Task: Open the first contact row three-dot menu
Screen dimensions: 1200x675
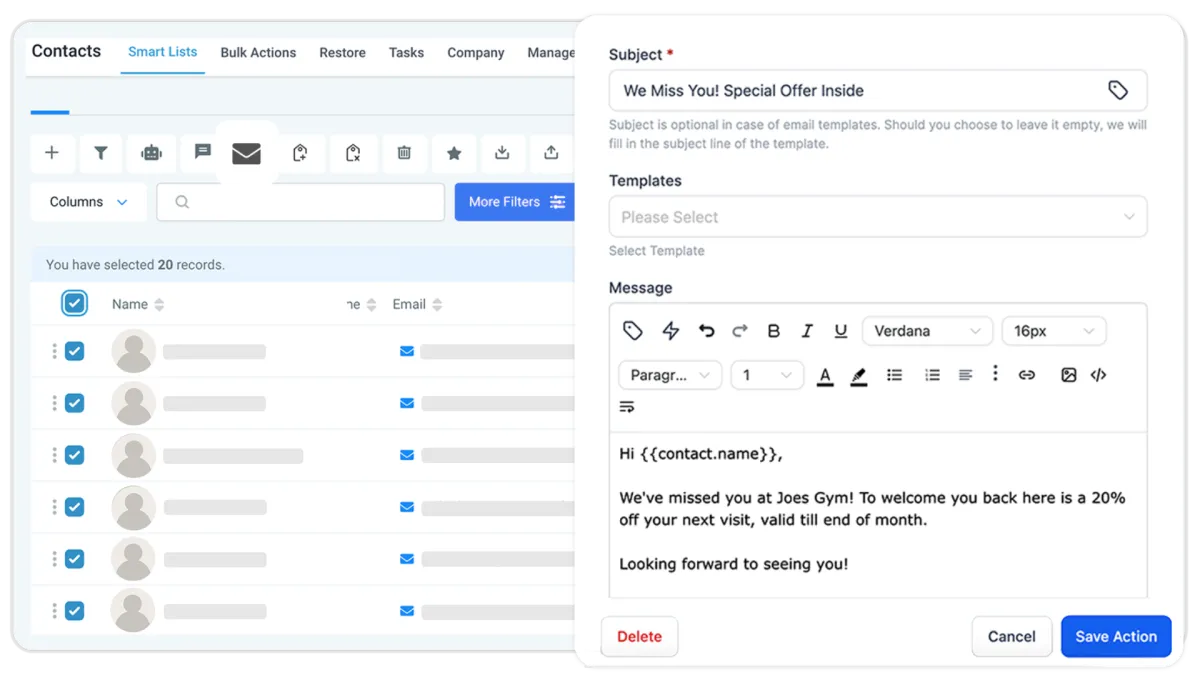Action: [x=54, y=351]
